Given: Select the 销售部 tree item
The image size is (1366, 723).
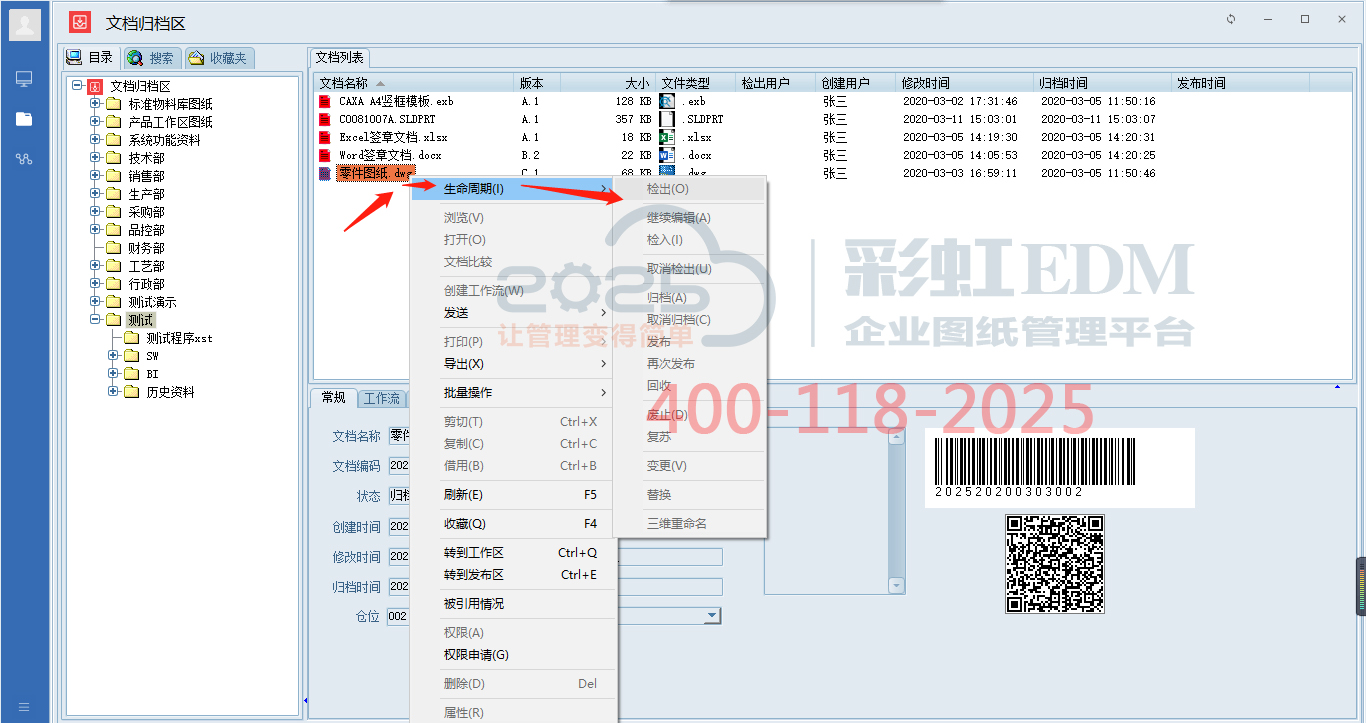Looking at the screenshot, I should [146, 176].
